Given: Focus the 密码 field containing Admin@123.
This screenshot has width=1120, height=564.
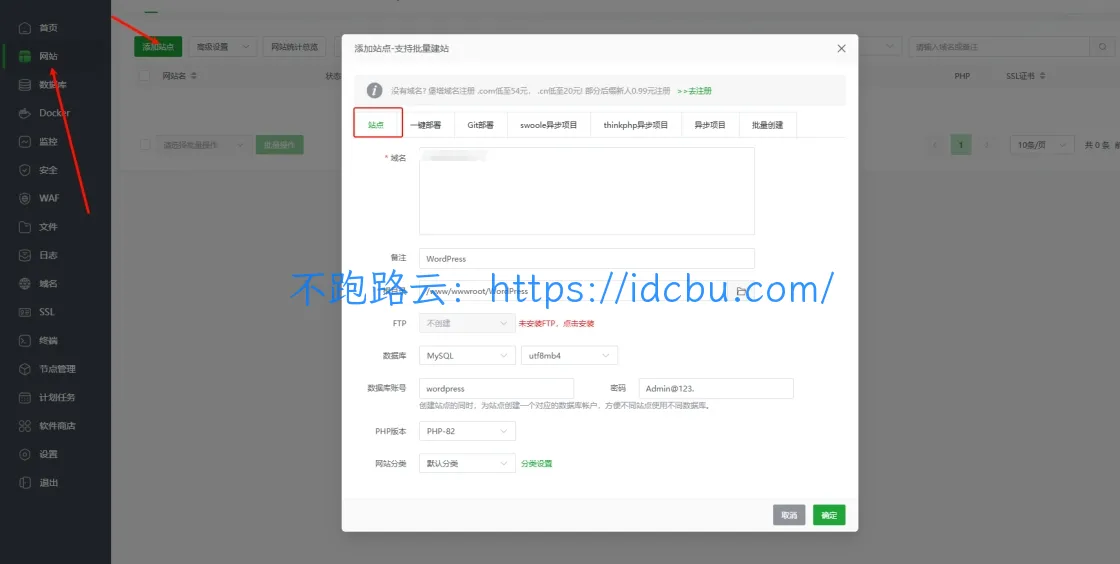Looking at the screenshot, I should coord(716,388).
